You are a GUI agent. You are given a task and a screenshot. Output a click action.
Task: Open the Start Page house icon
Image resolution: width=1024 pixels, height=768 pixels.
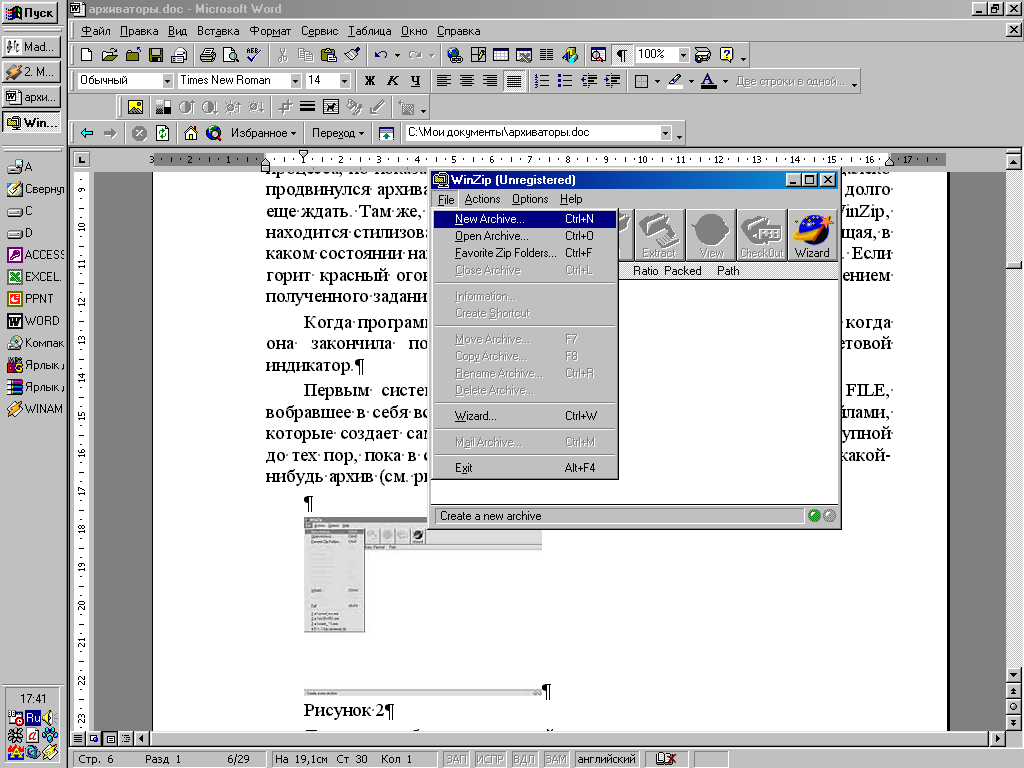tap(191, 133)
